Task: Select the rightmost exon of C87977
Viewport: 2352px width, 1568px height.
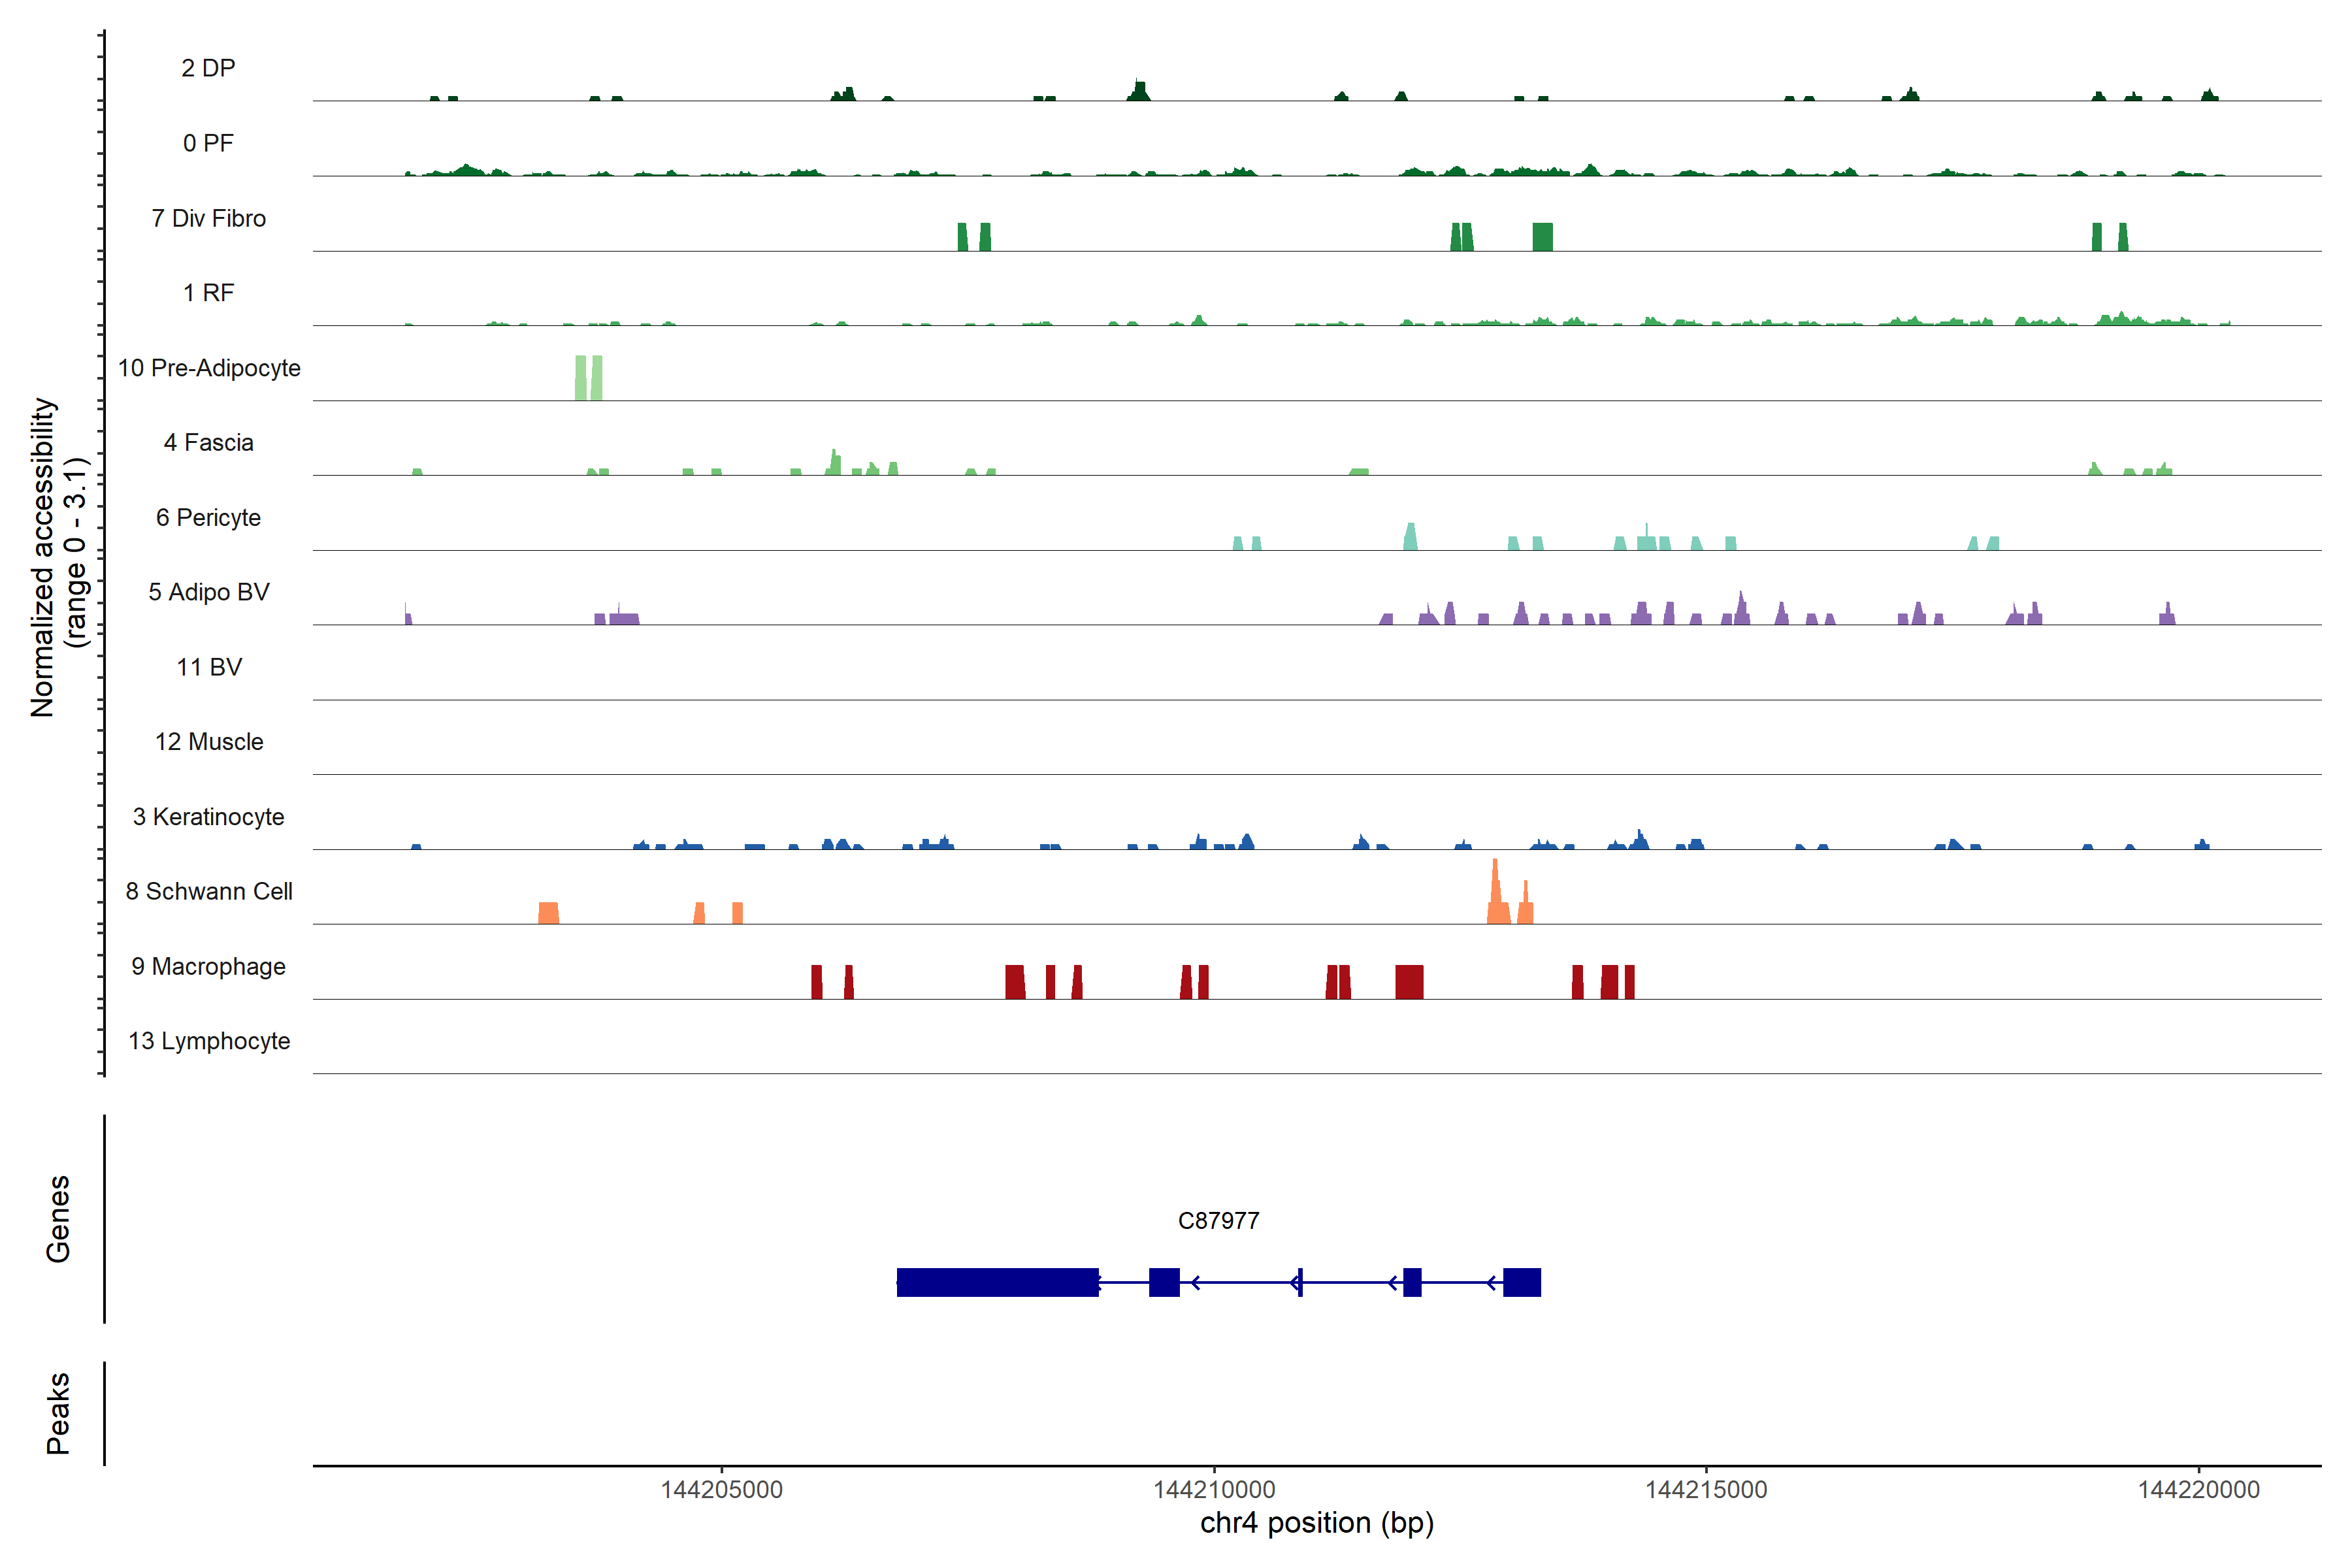Action: click(1521, 1282)
